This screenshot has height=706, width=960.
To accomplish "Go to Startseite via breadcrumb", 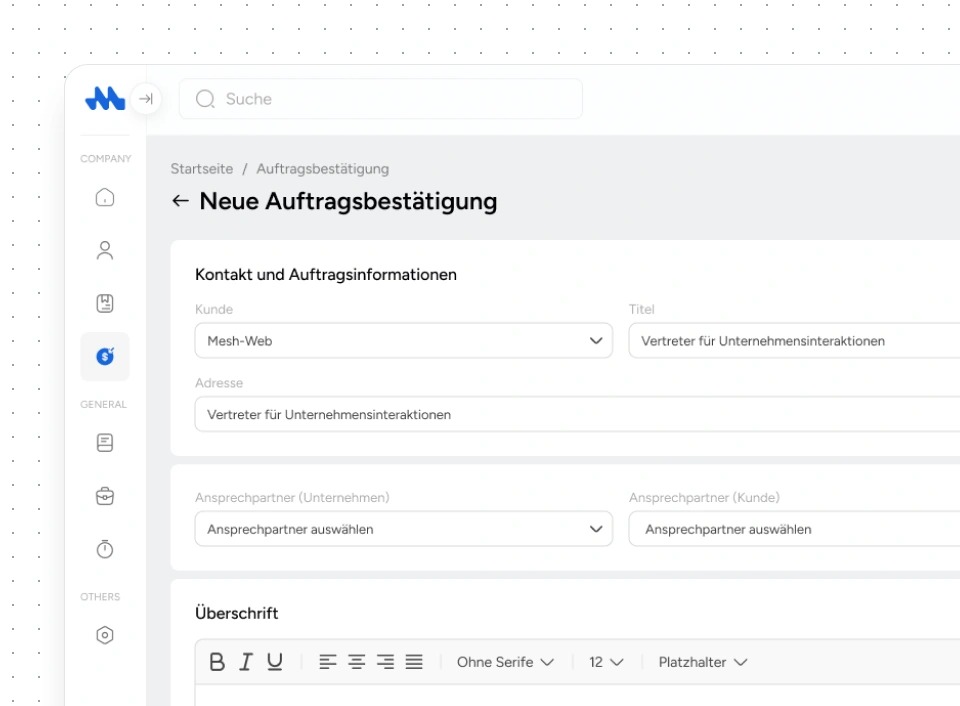I will (201, 169).
